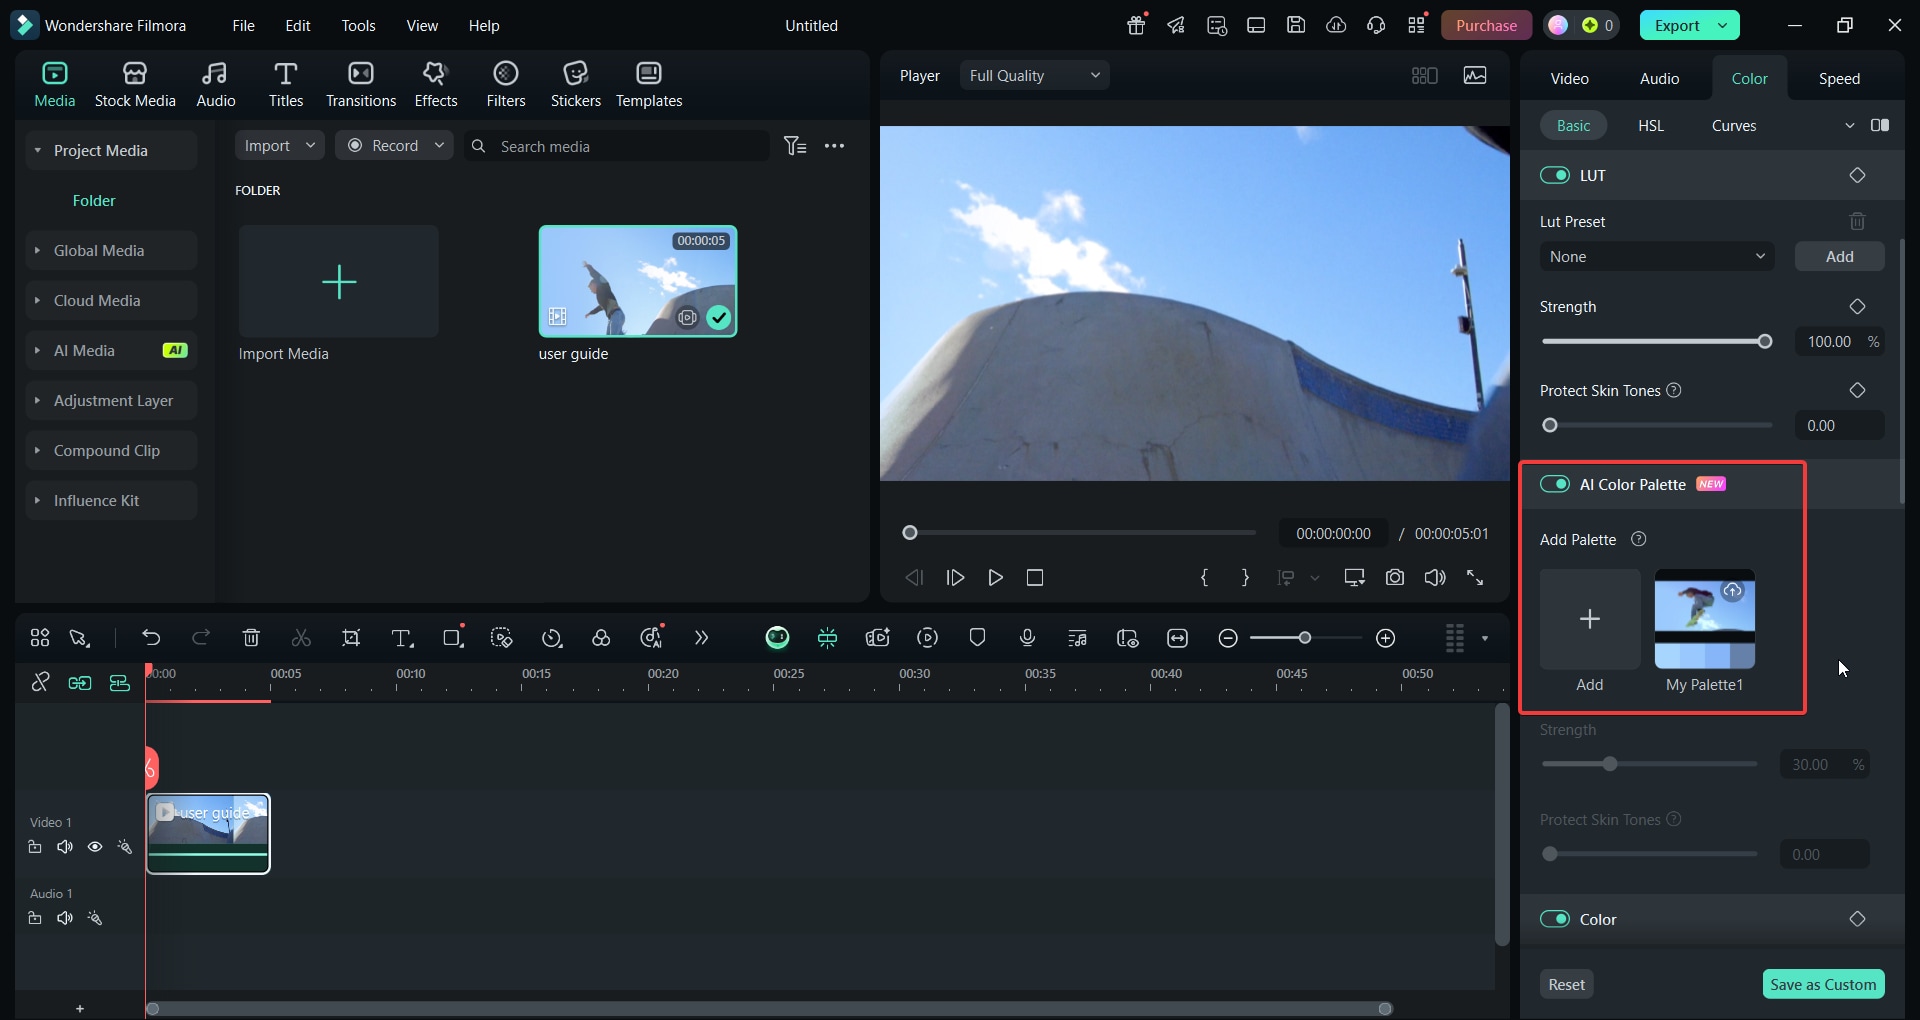
Task: Click the Add LUT button
Action: [x=1839, y=257]
